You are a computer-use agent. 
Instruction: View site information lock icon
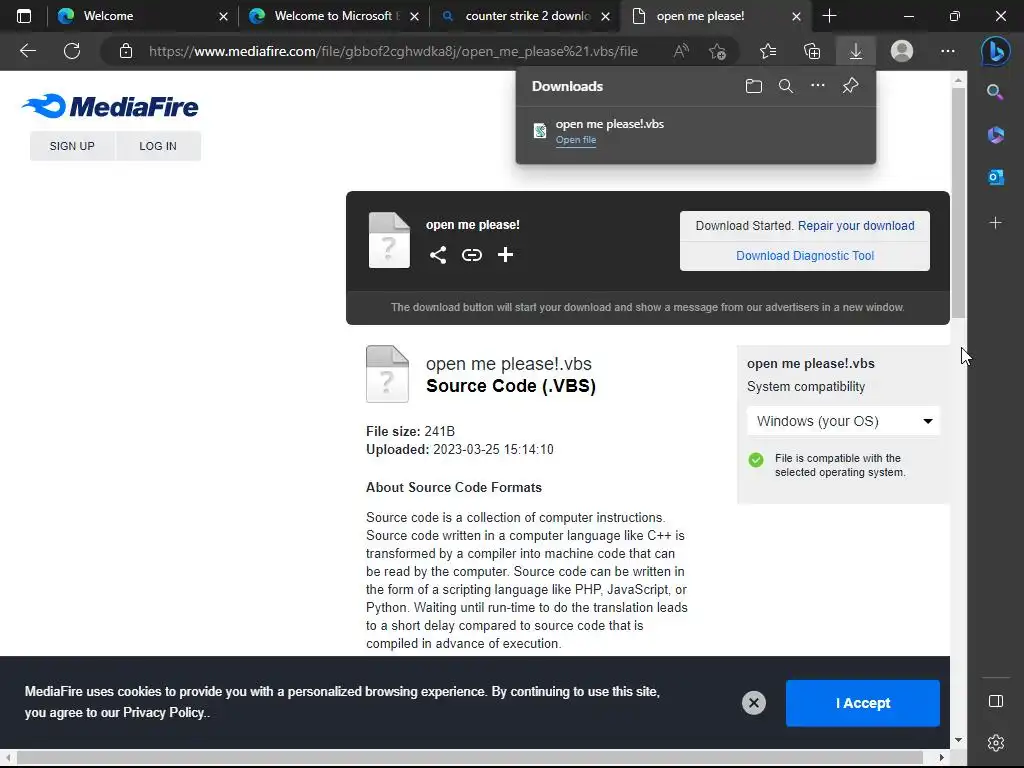tap(126, 51)
